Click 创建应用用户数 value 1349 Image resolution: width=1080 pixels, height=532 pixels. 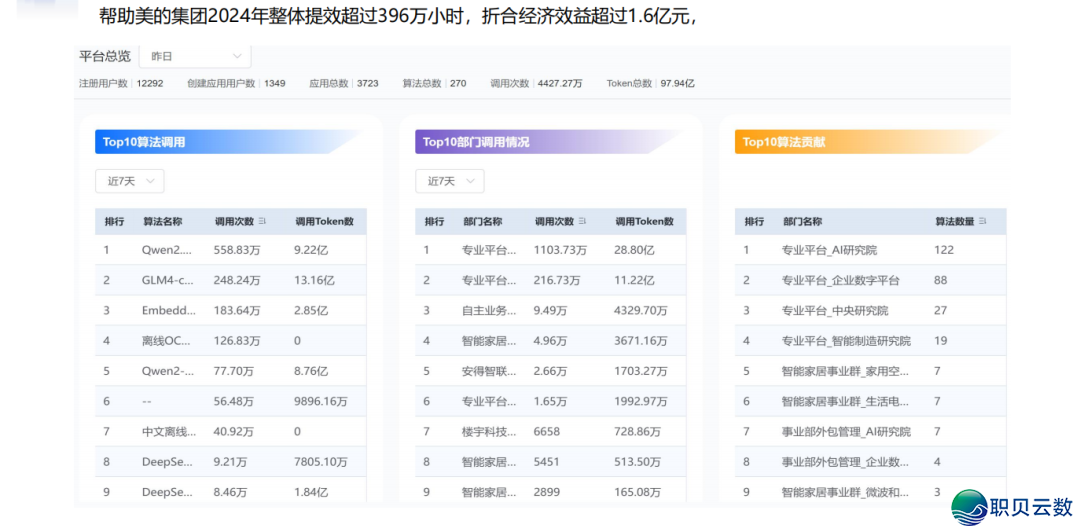coord(274,83)
